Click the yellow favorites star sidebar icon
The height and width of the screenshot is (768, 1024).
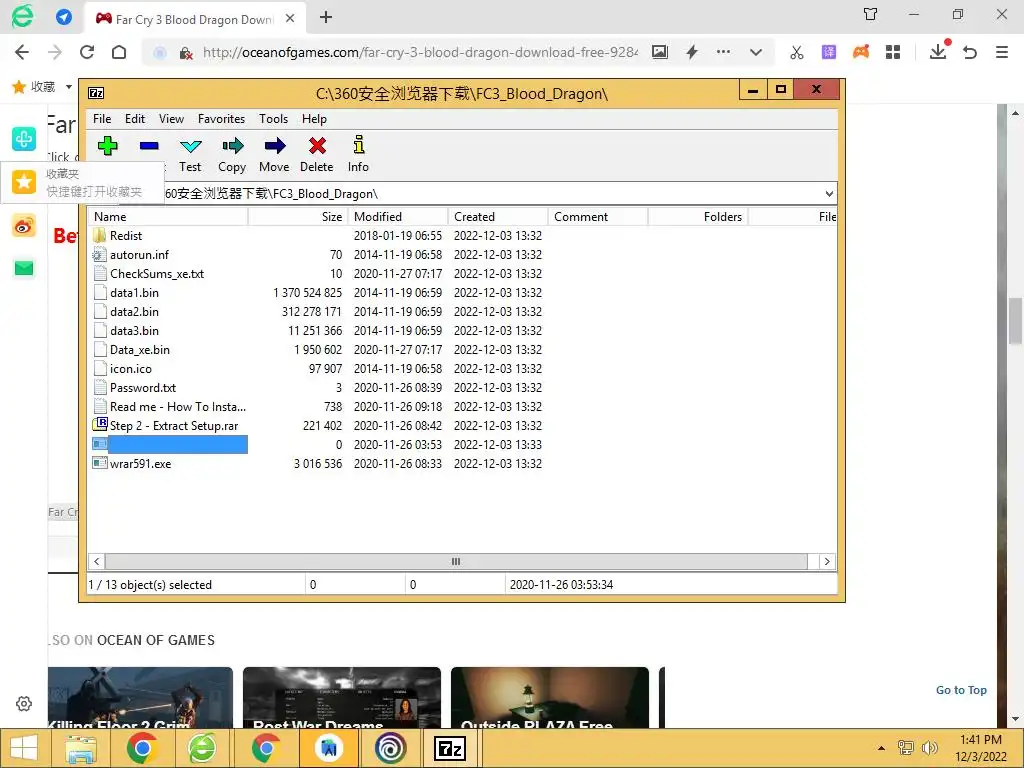pyautogui.click(x=24, y=182)
